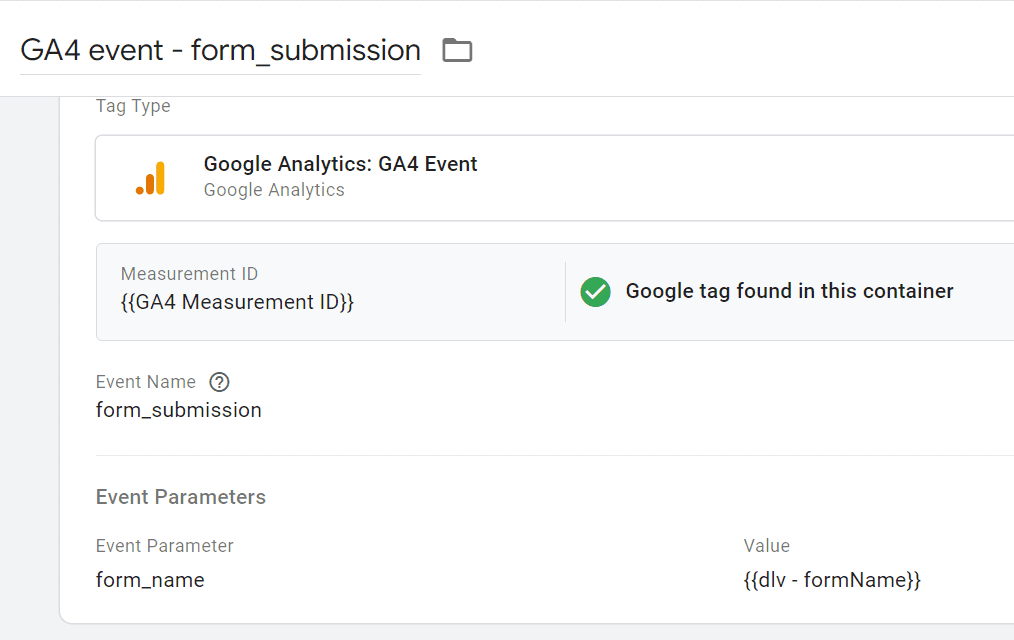Select the form_name parameter entry

coord(150,580)
